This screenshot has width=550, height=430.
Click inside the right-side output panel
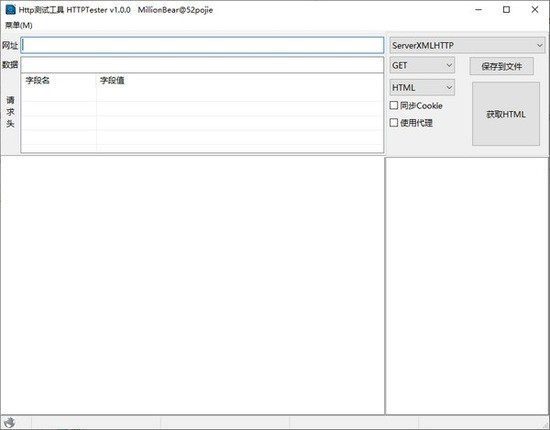coord(467,286)
